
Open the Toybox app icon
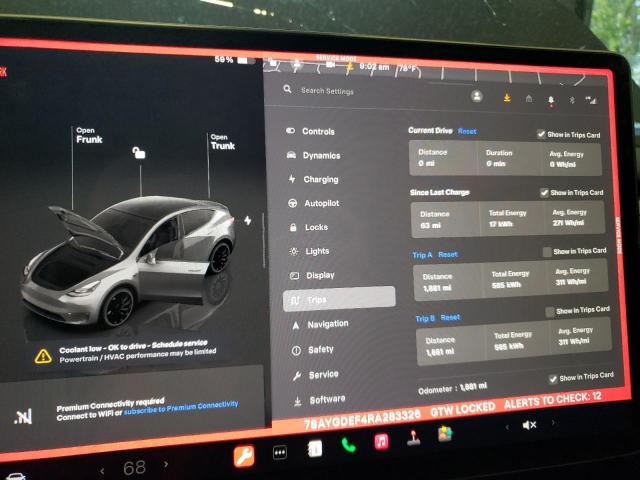point(446,434)
